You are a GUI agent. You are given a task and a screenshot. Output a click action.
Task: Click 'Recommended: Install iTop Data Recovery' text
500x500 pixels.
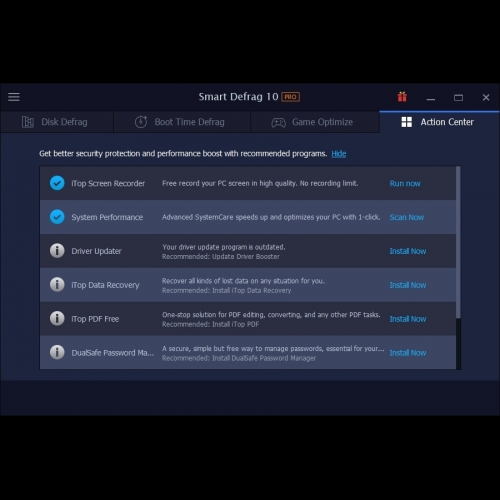(226, 290)
